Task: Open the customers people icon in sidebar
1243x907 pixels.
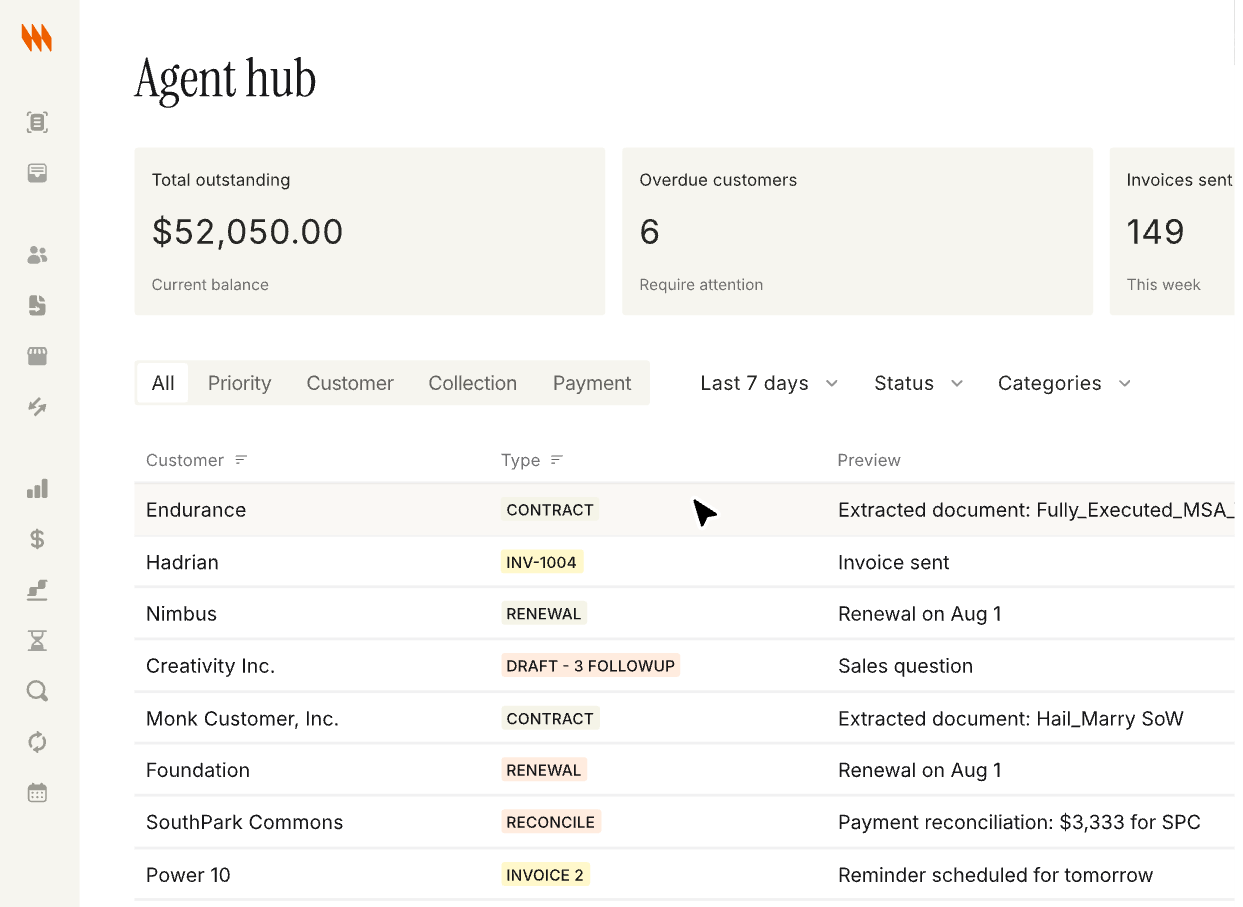Action: click(x=37, y=255)
